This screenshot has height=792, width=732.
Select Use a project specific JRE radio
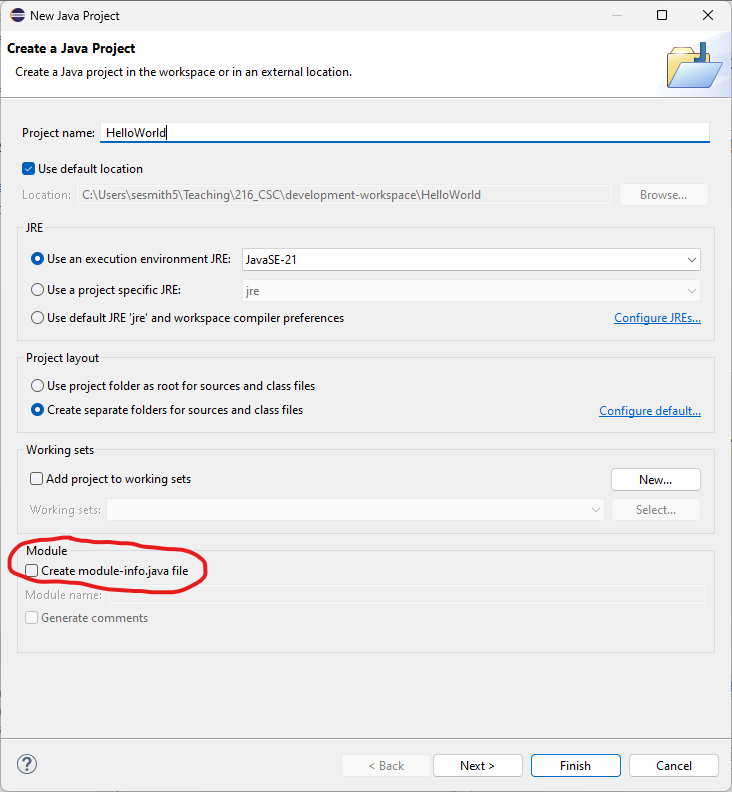[37, 290]
